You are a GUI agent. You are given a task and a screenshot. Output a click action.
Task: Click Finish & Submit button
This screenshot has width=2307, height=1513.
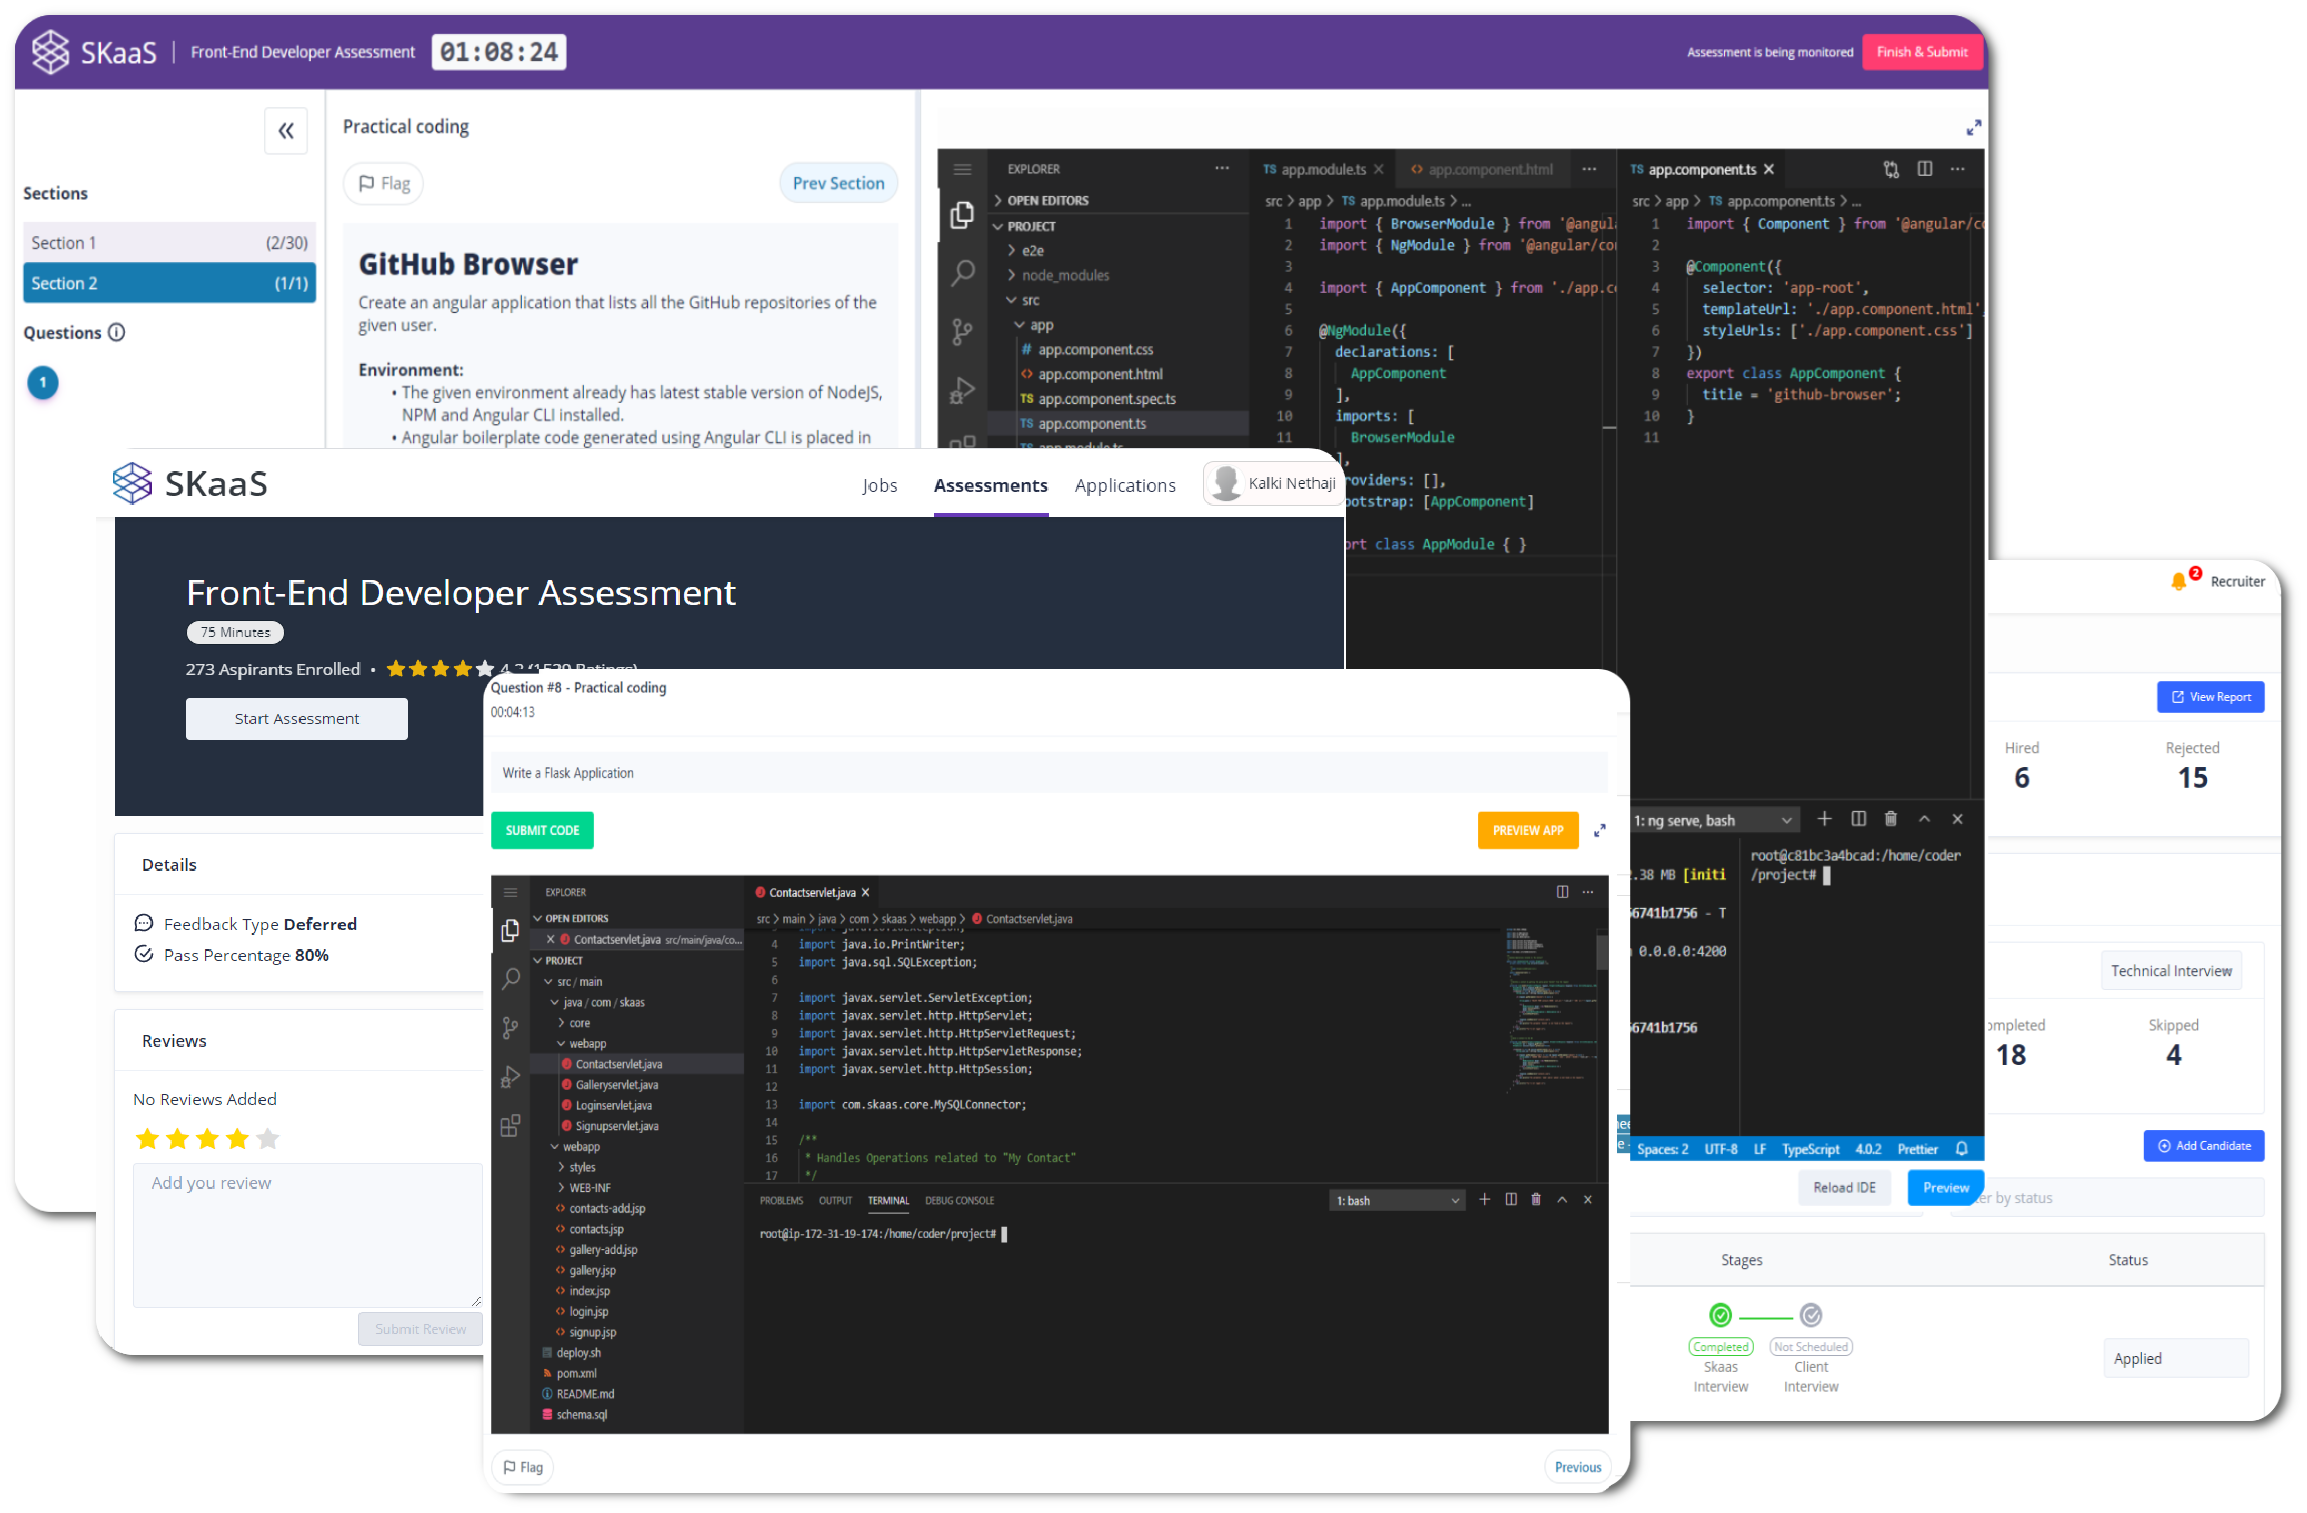[x=1922, y=52]
